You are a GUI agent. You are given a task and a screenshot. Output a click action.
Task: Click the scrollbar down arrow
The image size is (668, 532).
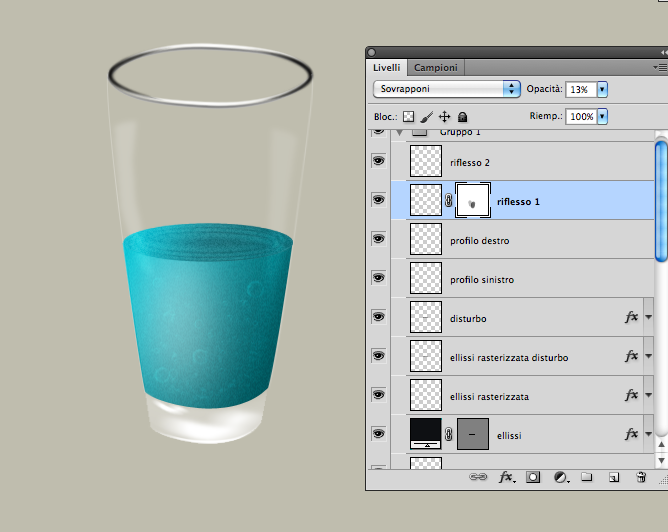(x=661, y=460)
